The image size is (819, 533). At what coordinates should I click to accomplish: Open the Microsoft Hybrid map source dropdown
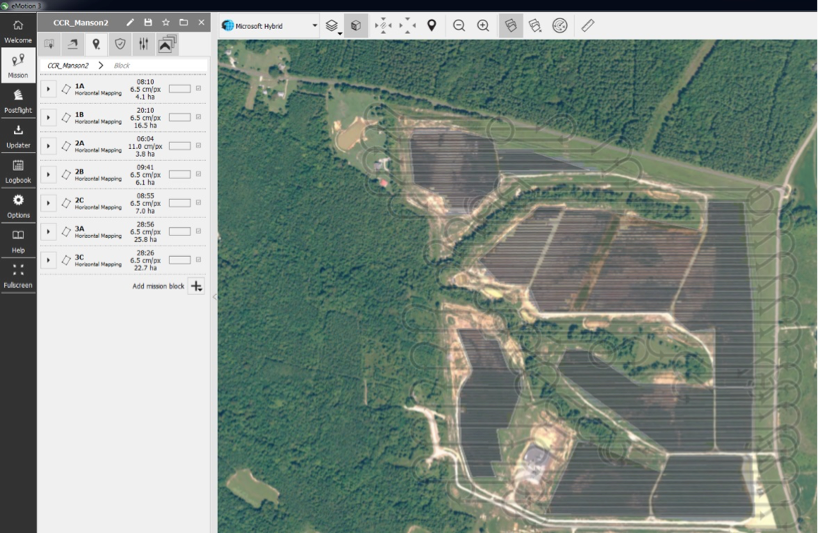click(270, 26)
